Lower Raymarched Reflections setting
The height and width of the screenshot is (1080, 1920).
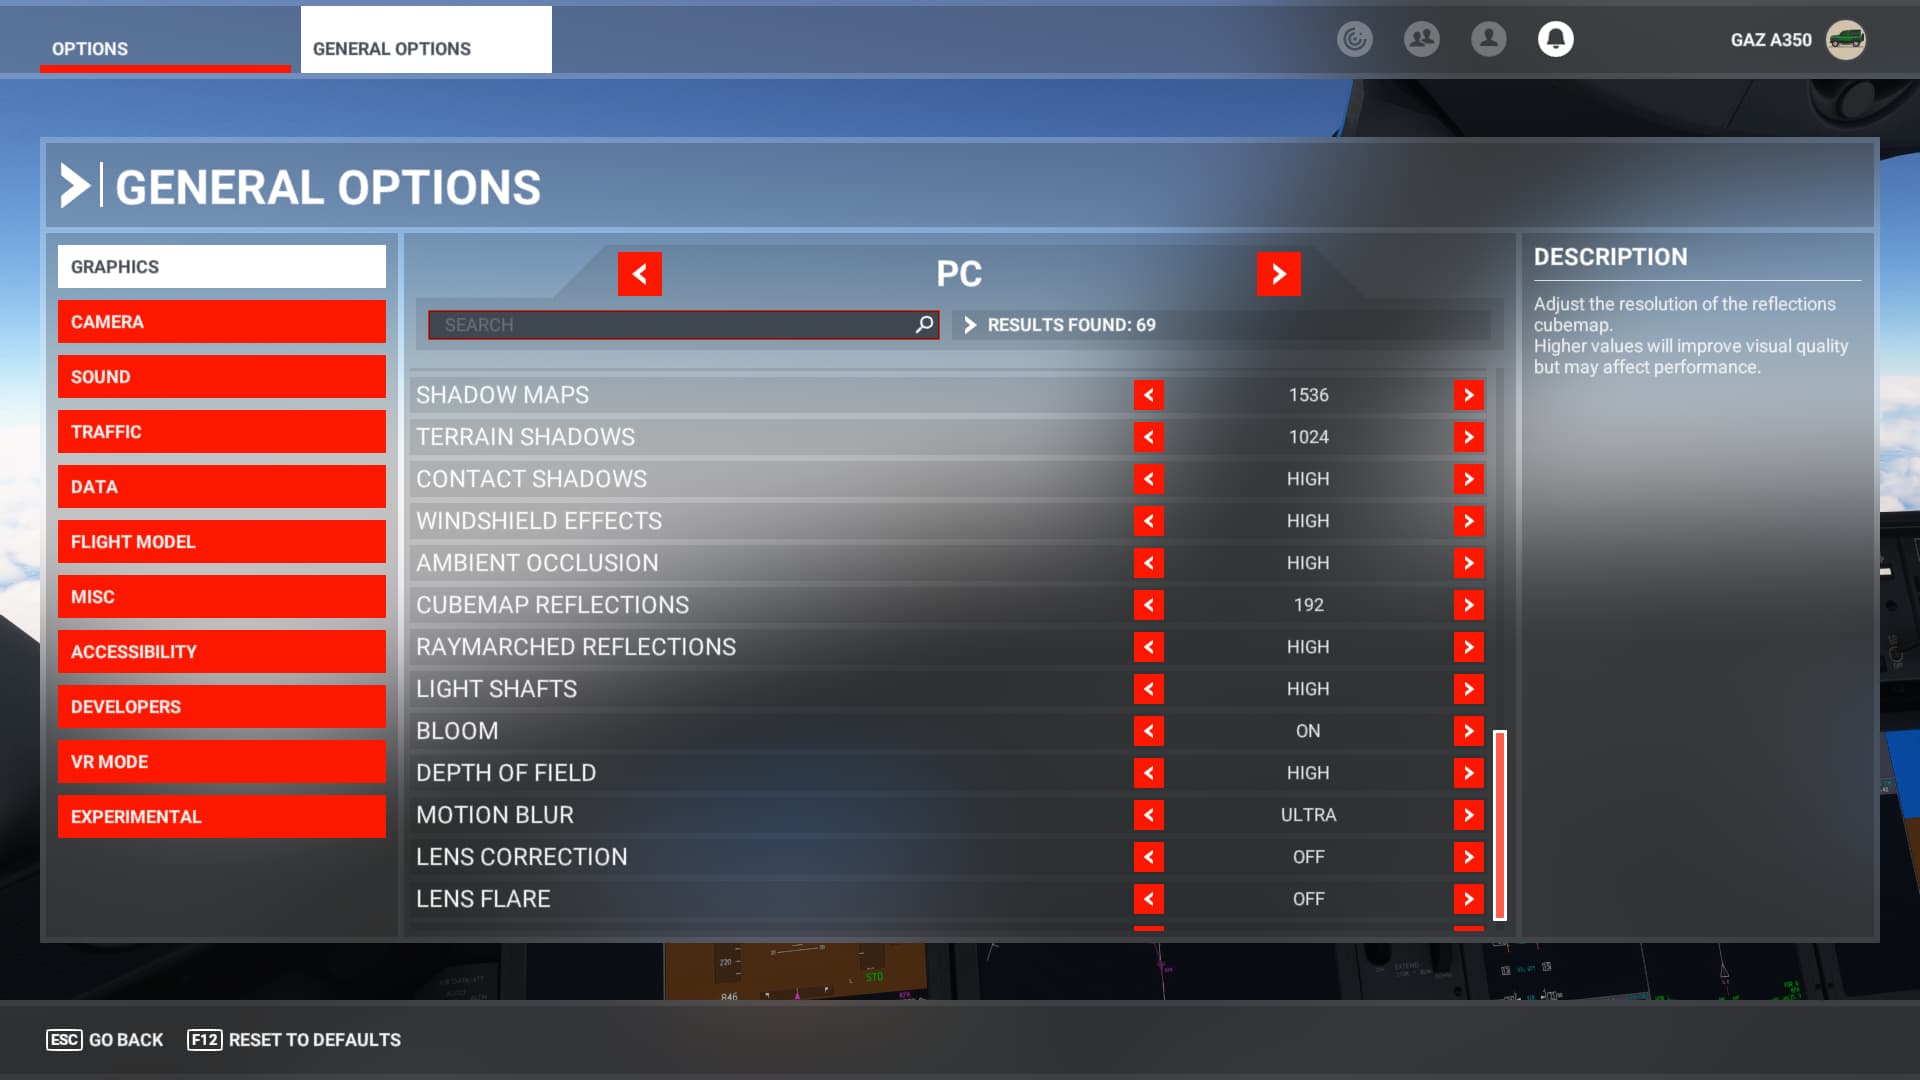point(1148,647)
